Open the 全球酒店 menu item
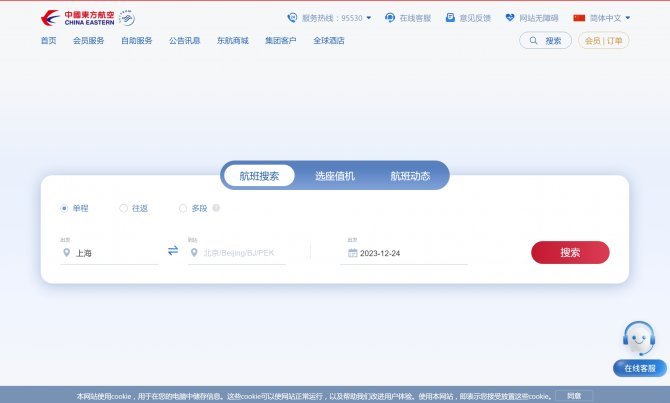Screen dimensions: 670x403 coord(329,41)
